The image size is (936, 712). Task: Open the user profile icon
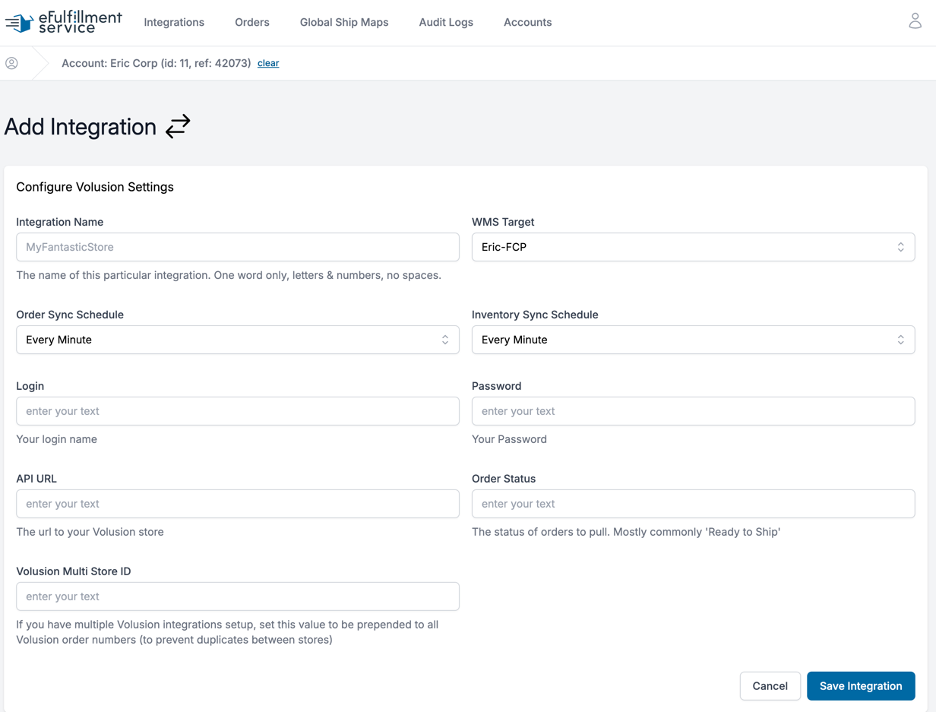tap(915, 21)
